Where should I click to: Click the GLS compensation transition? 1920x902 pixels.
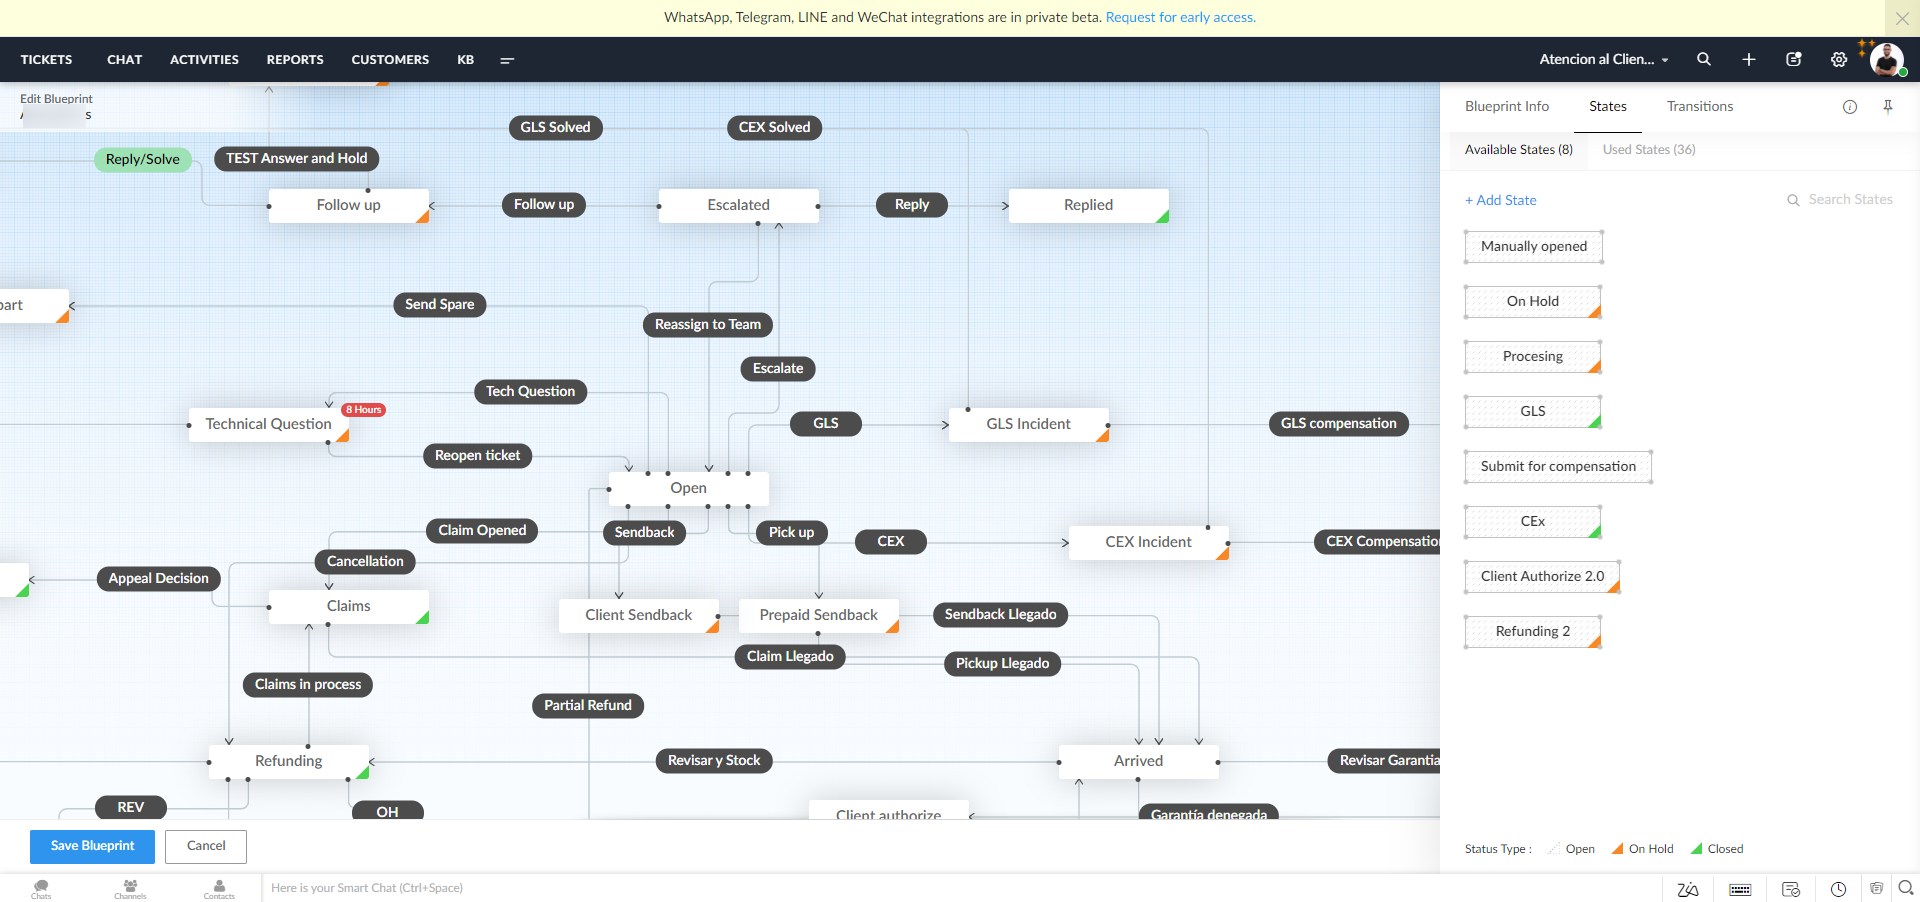[x=1339, y=423]
